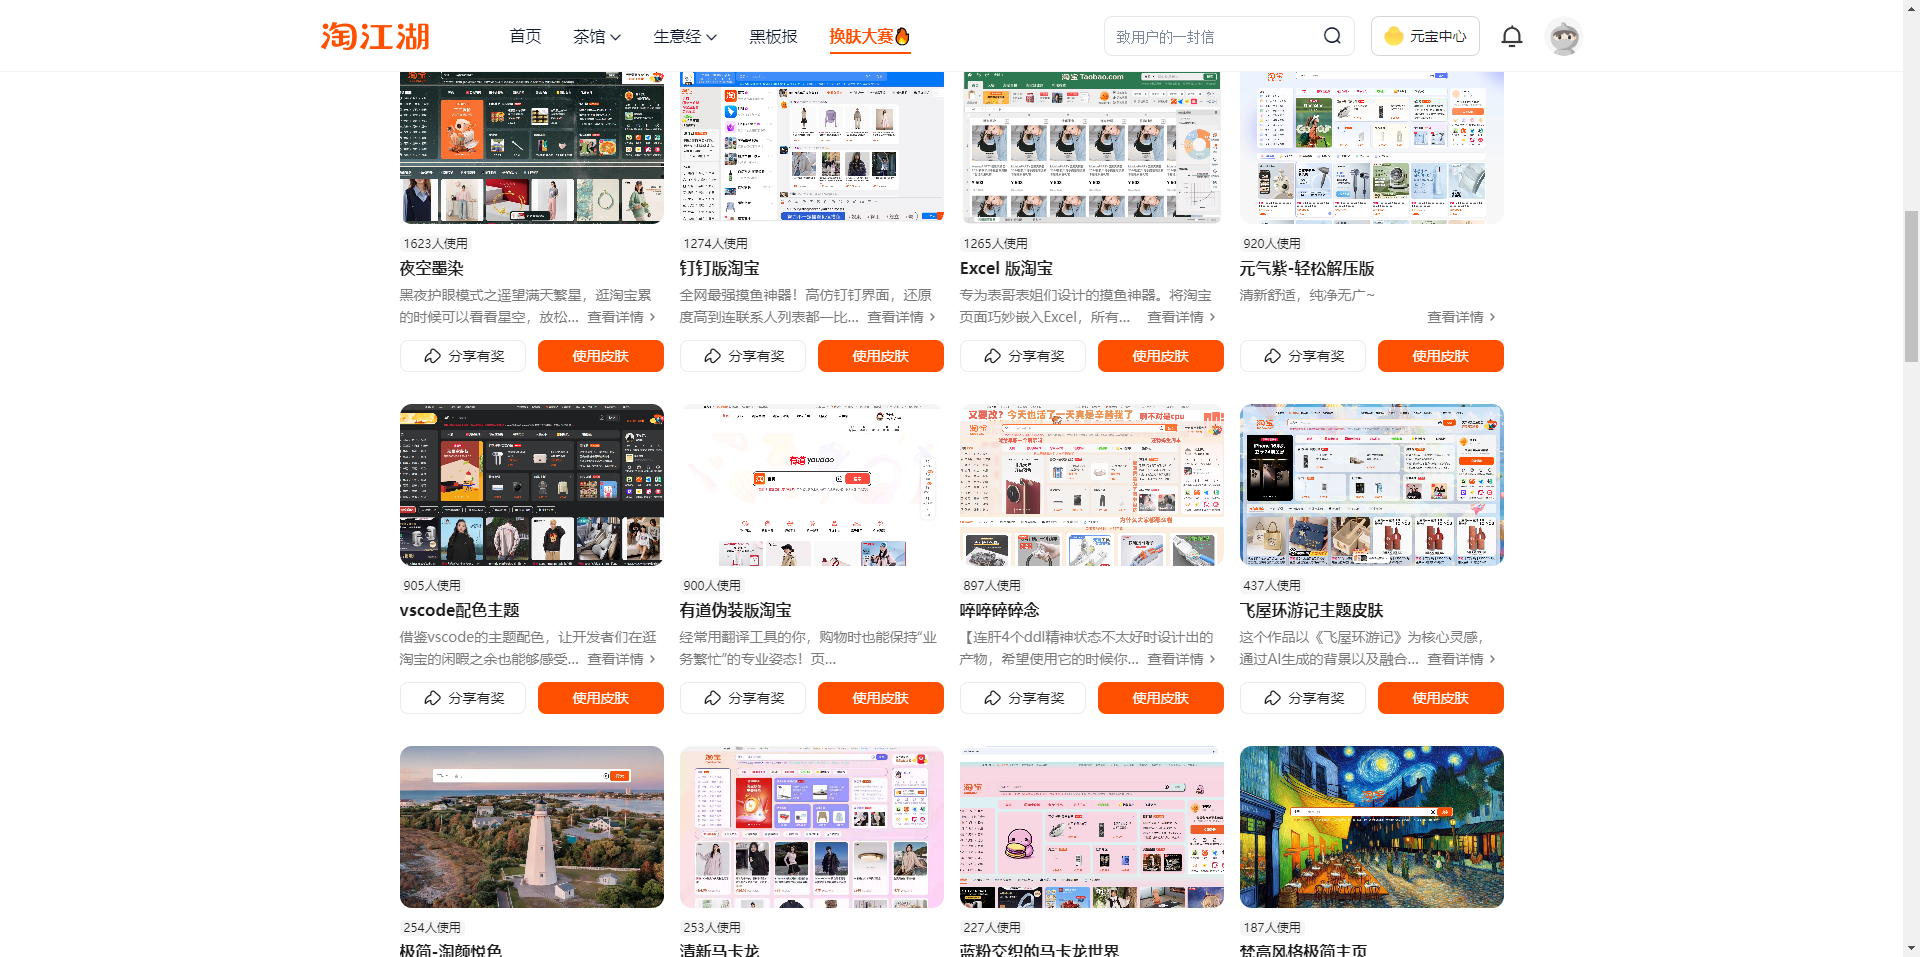1920x957 pixels.
Task: Open the 茶馆 menu item
Action: click(x=597, y=36)
